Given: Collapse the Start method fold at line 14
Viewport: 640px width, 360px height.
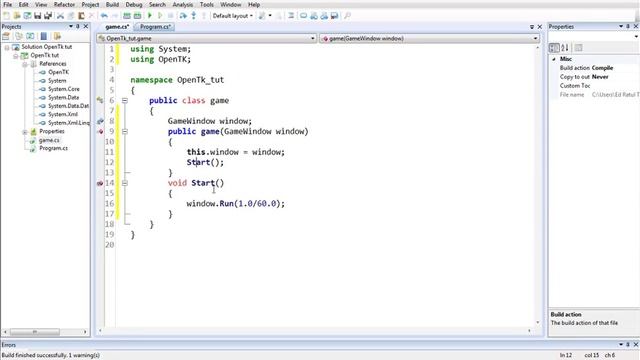Looking at the screenshot, I should click(125, 183).
